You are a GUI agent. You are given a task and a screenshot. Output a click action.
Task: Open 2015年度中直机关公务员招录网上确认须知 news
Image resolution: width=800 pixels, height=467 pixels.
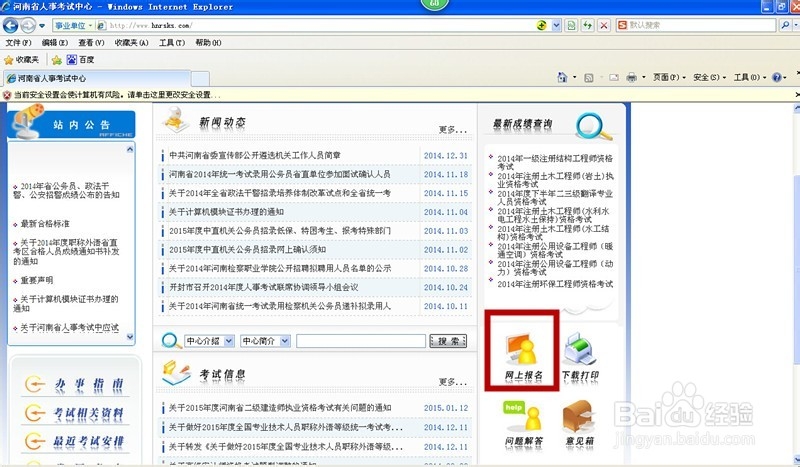[x=247, y=250]
